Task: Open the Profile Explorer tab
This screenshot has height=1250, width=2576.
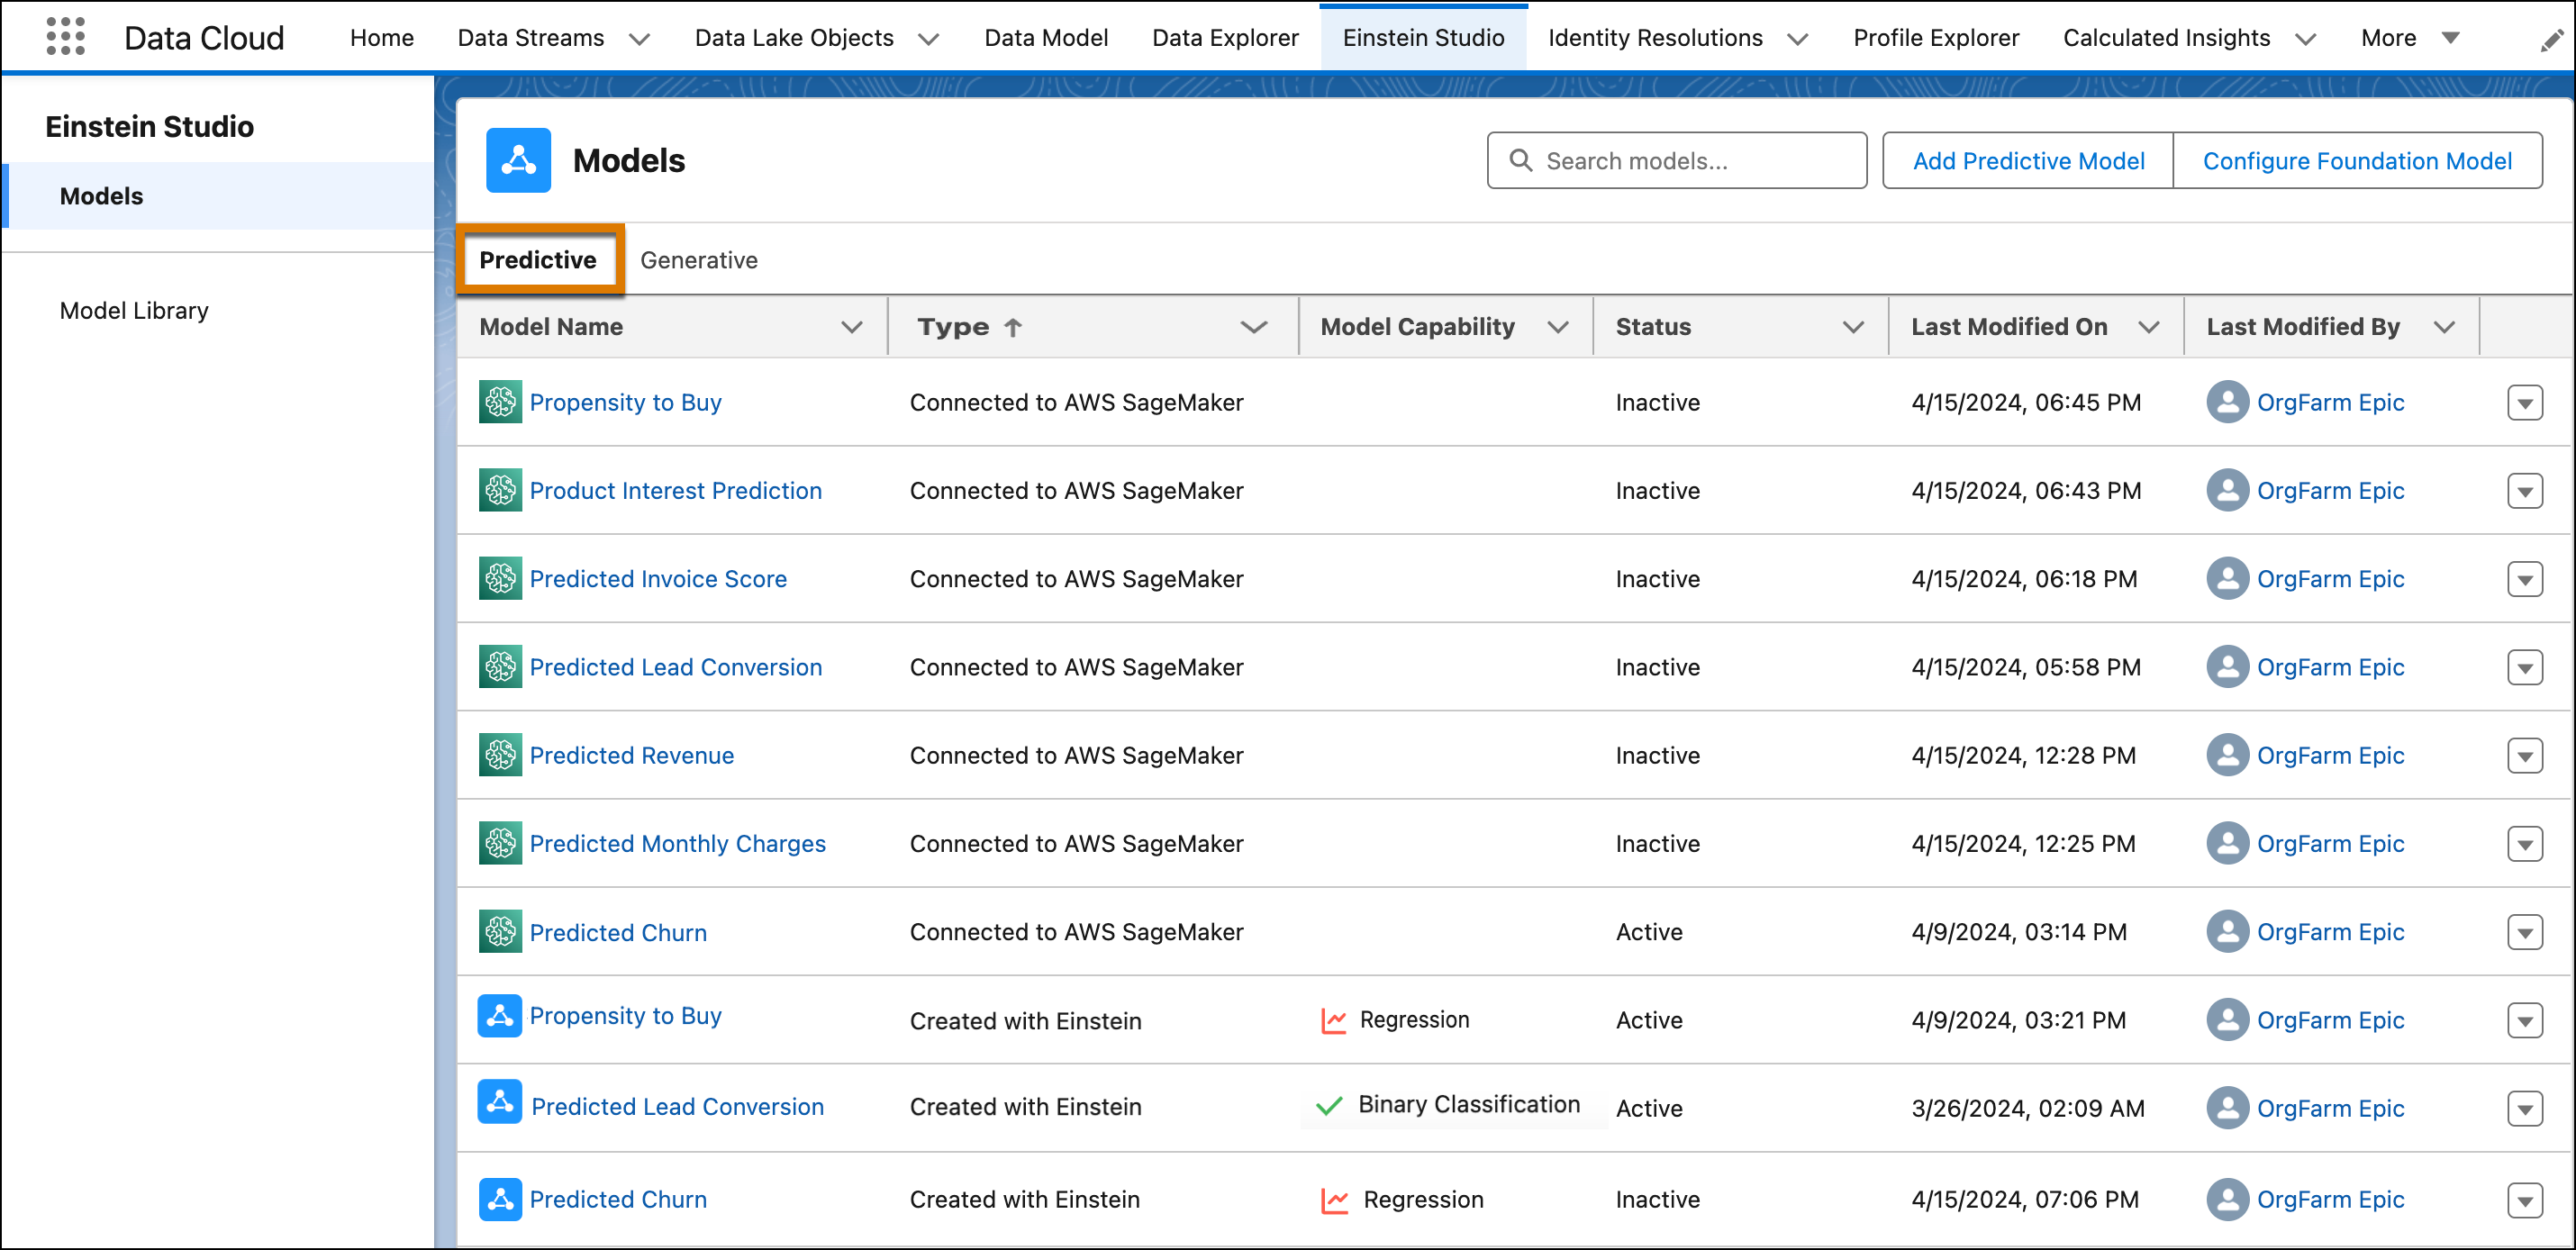Action: 1936,38
